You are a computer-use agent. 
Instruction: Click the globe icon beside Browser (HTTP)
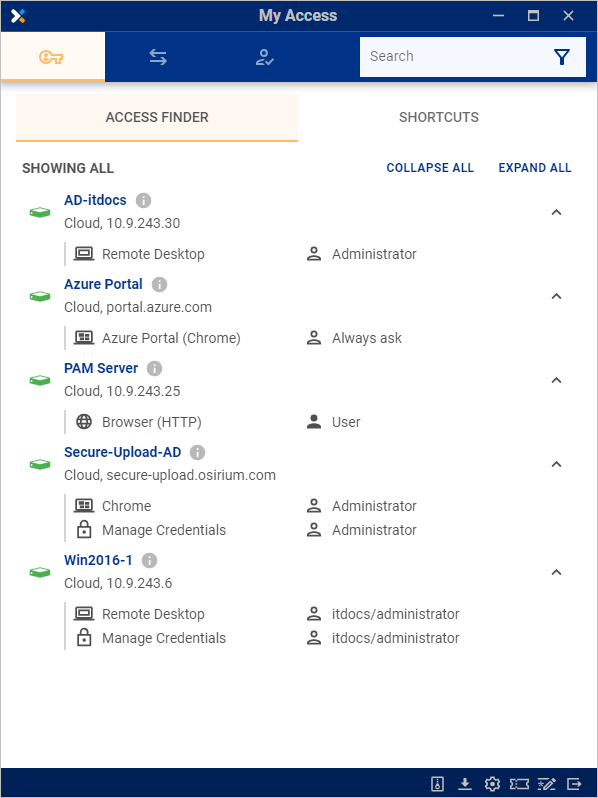pyautogui.click(x=84, y=421)
